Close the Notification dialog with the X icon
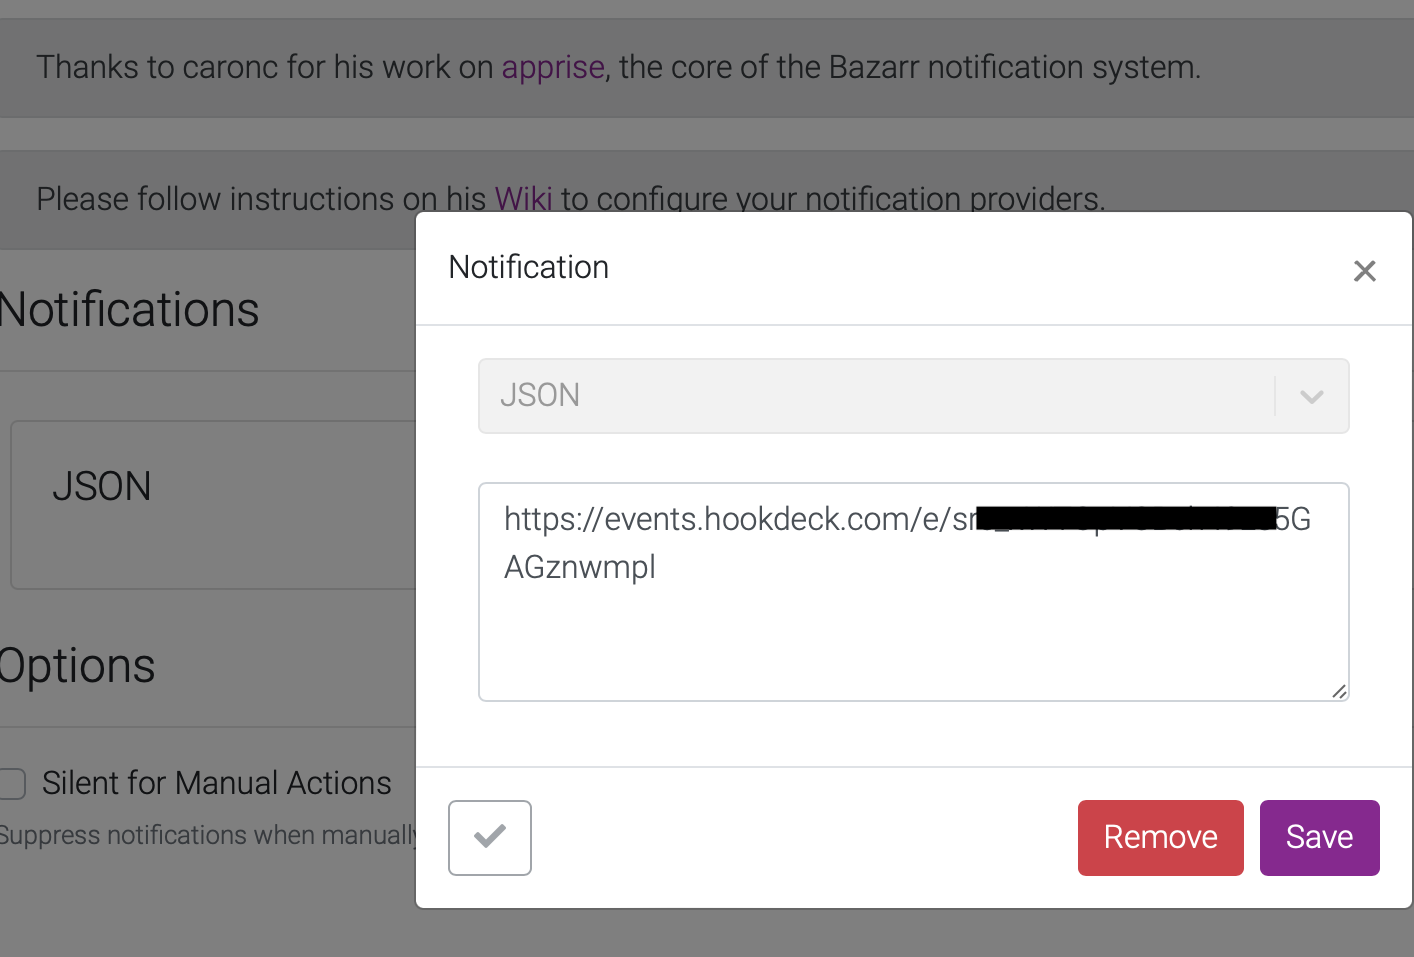Screen dimensions: 1414x957 1365,270
